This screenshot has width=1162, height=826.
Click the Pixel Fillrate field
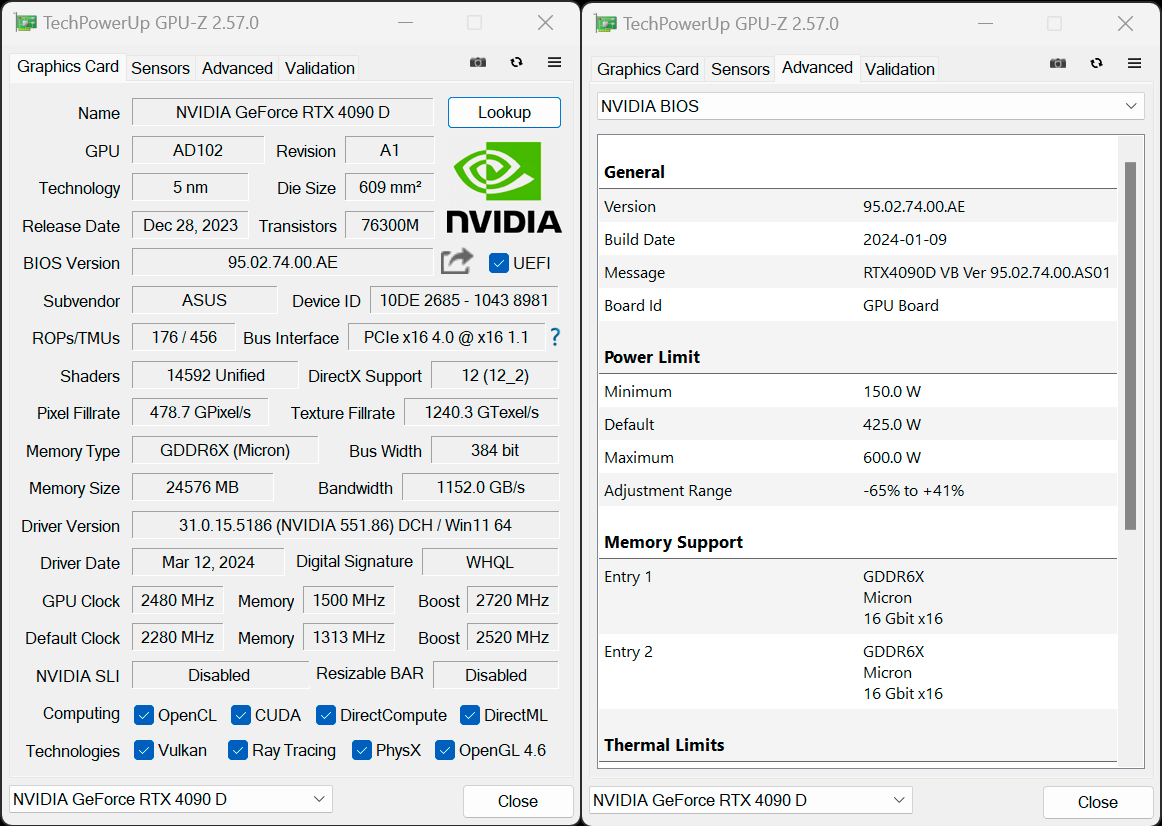200,412
